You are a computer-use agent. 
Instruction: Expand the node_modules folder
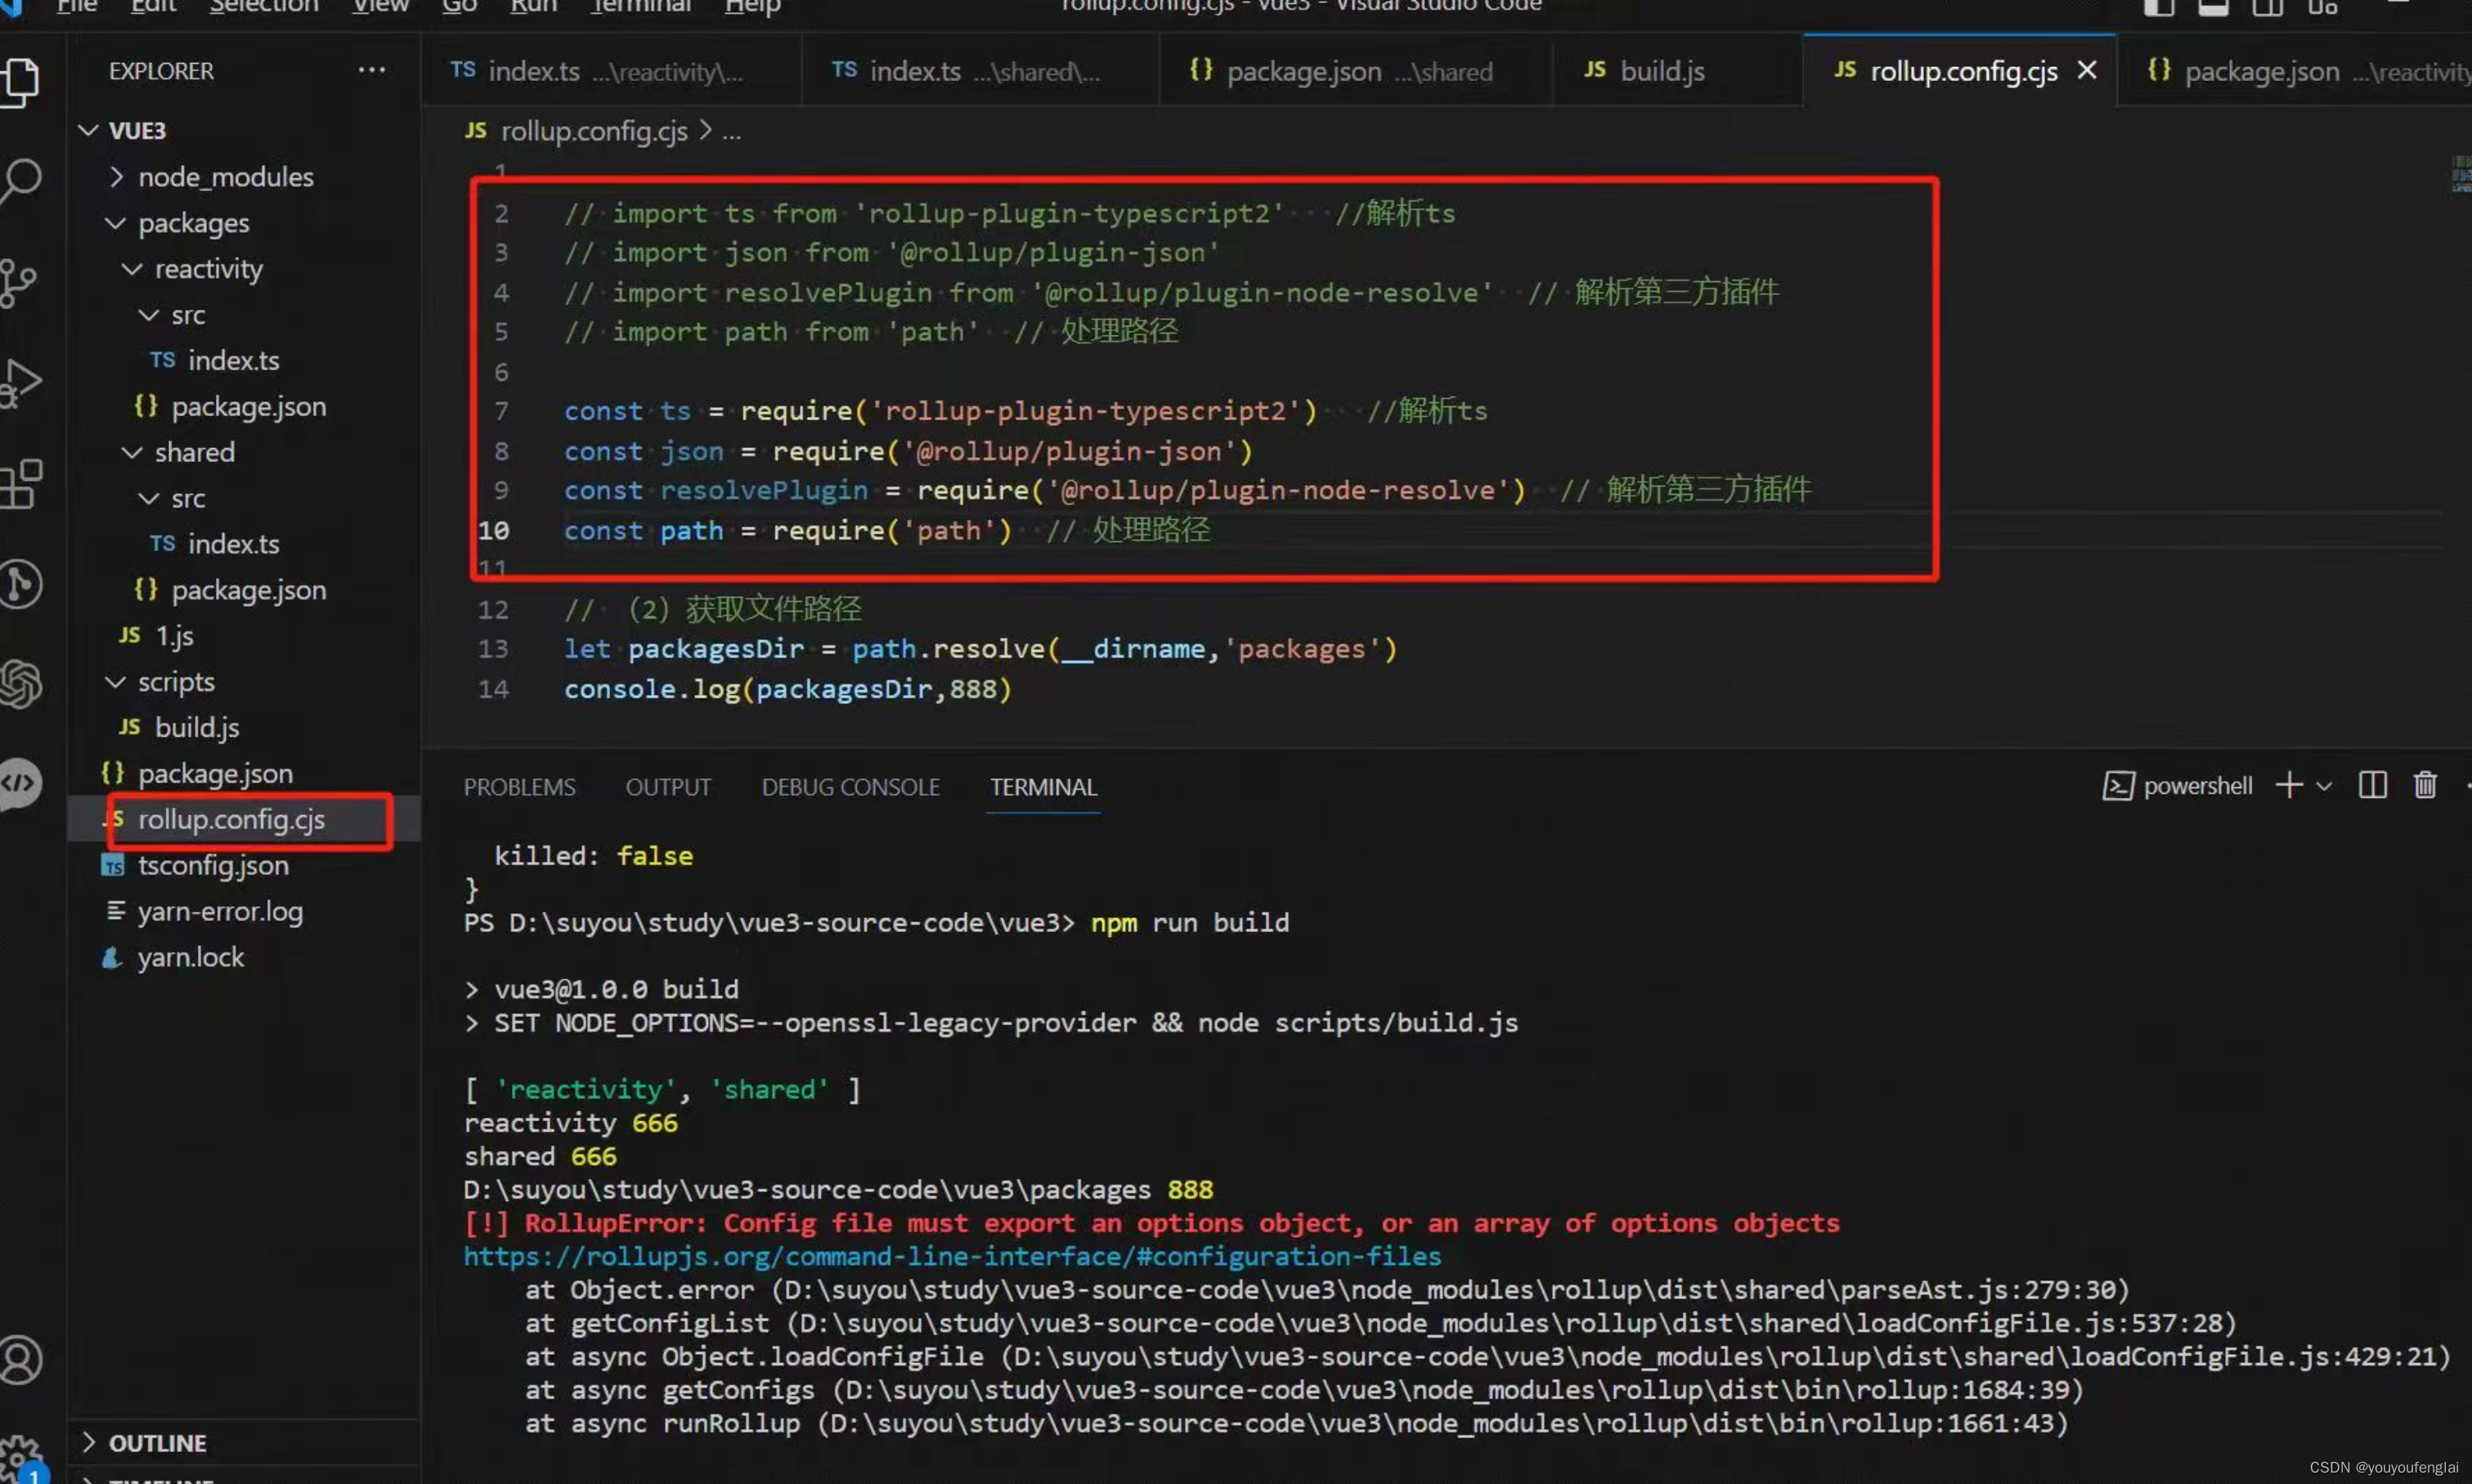pyautogui.click(x=117, y=177)
